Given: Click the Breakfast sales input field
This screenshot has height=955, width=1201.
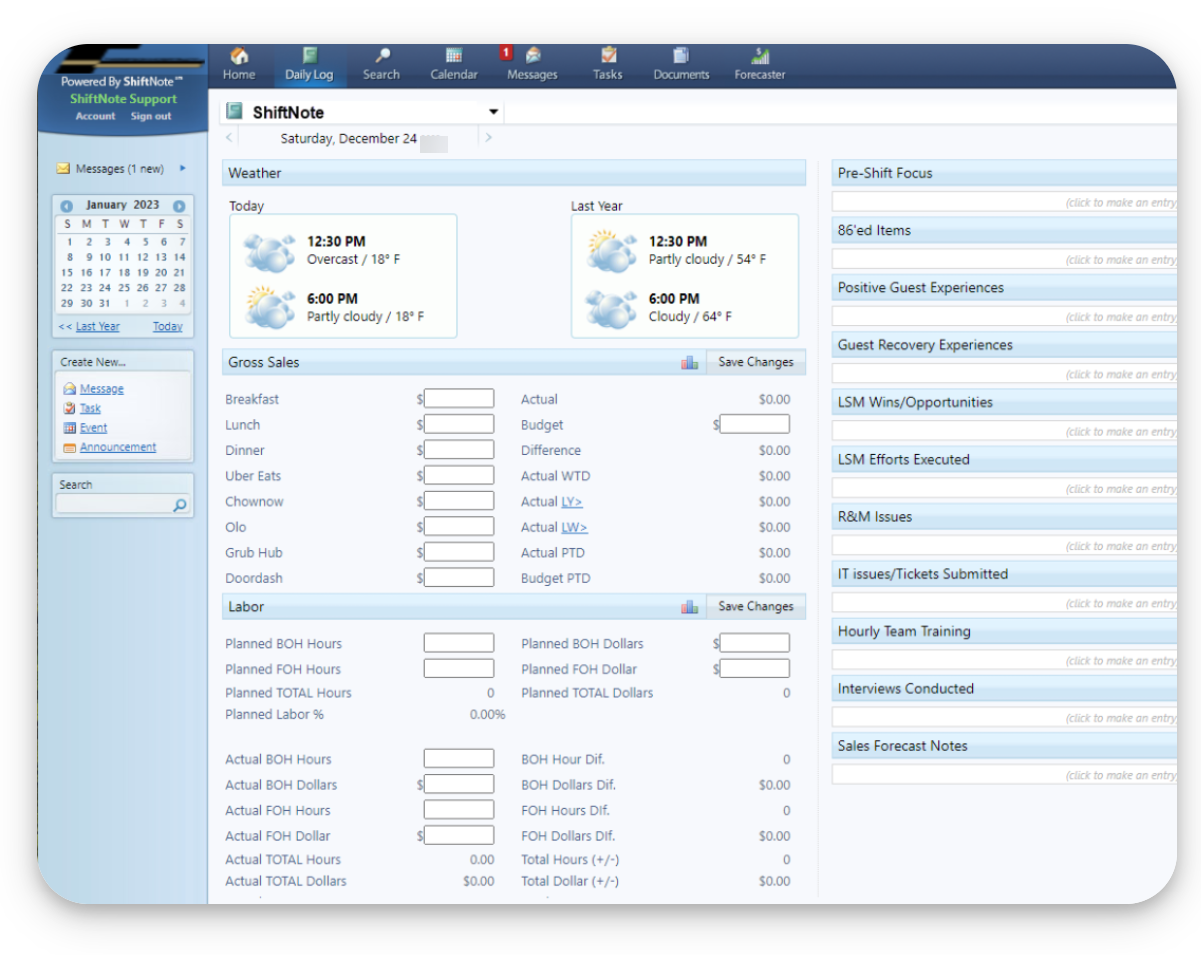Looking at the screenshot, I should [x=459, y=399].
